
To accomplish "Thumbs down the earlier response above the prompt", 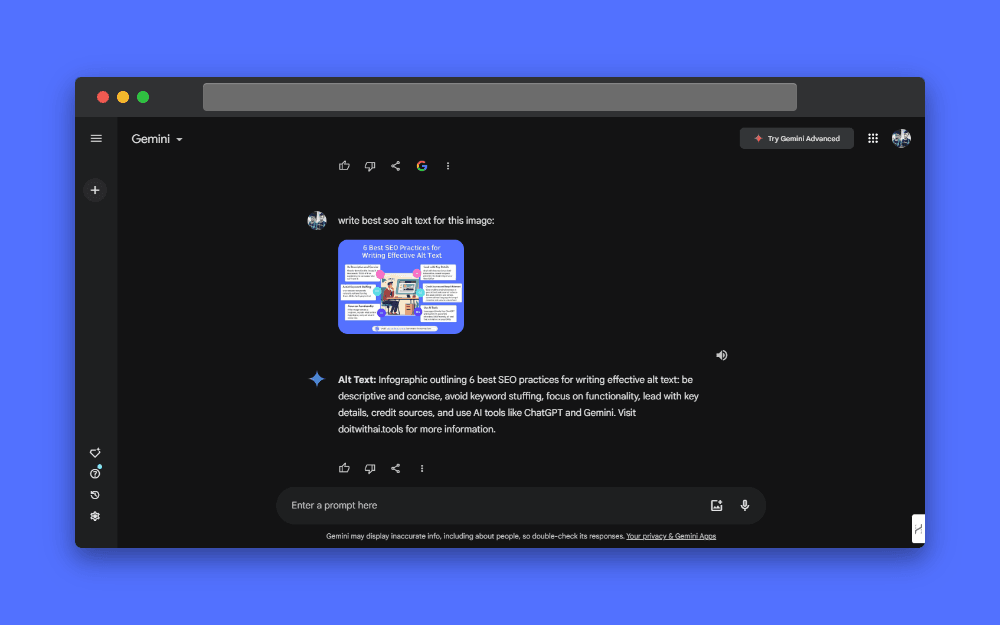I will click(x=370, y=166).
